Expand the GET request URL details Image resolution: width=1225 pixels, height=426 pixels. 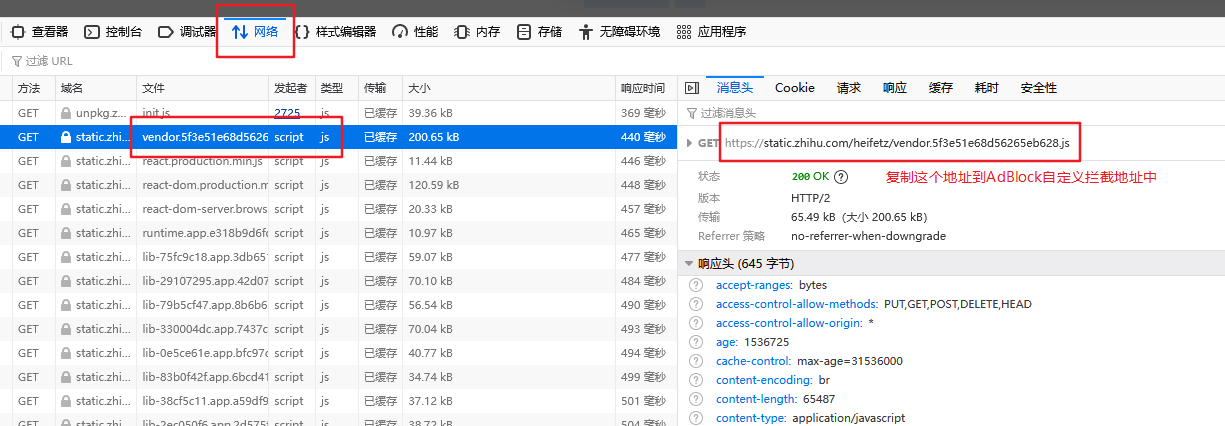coord(691,143)
